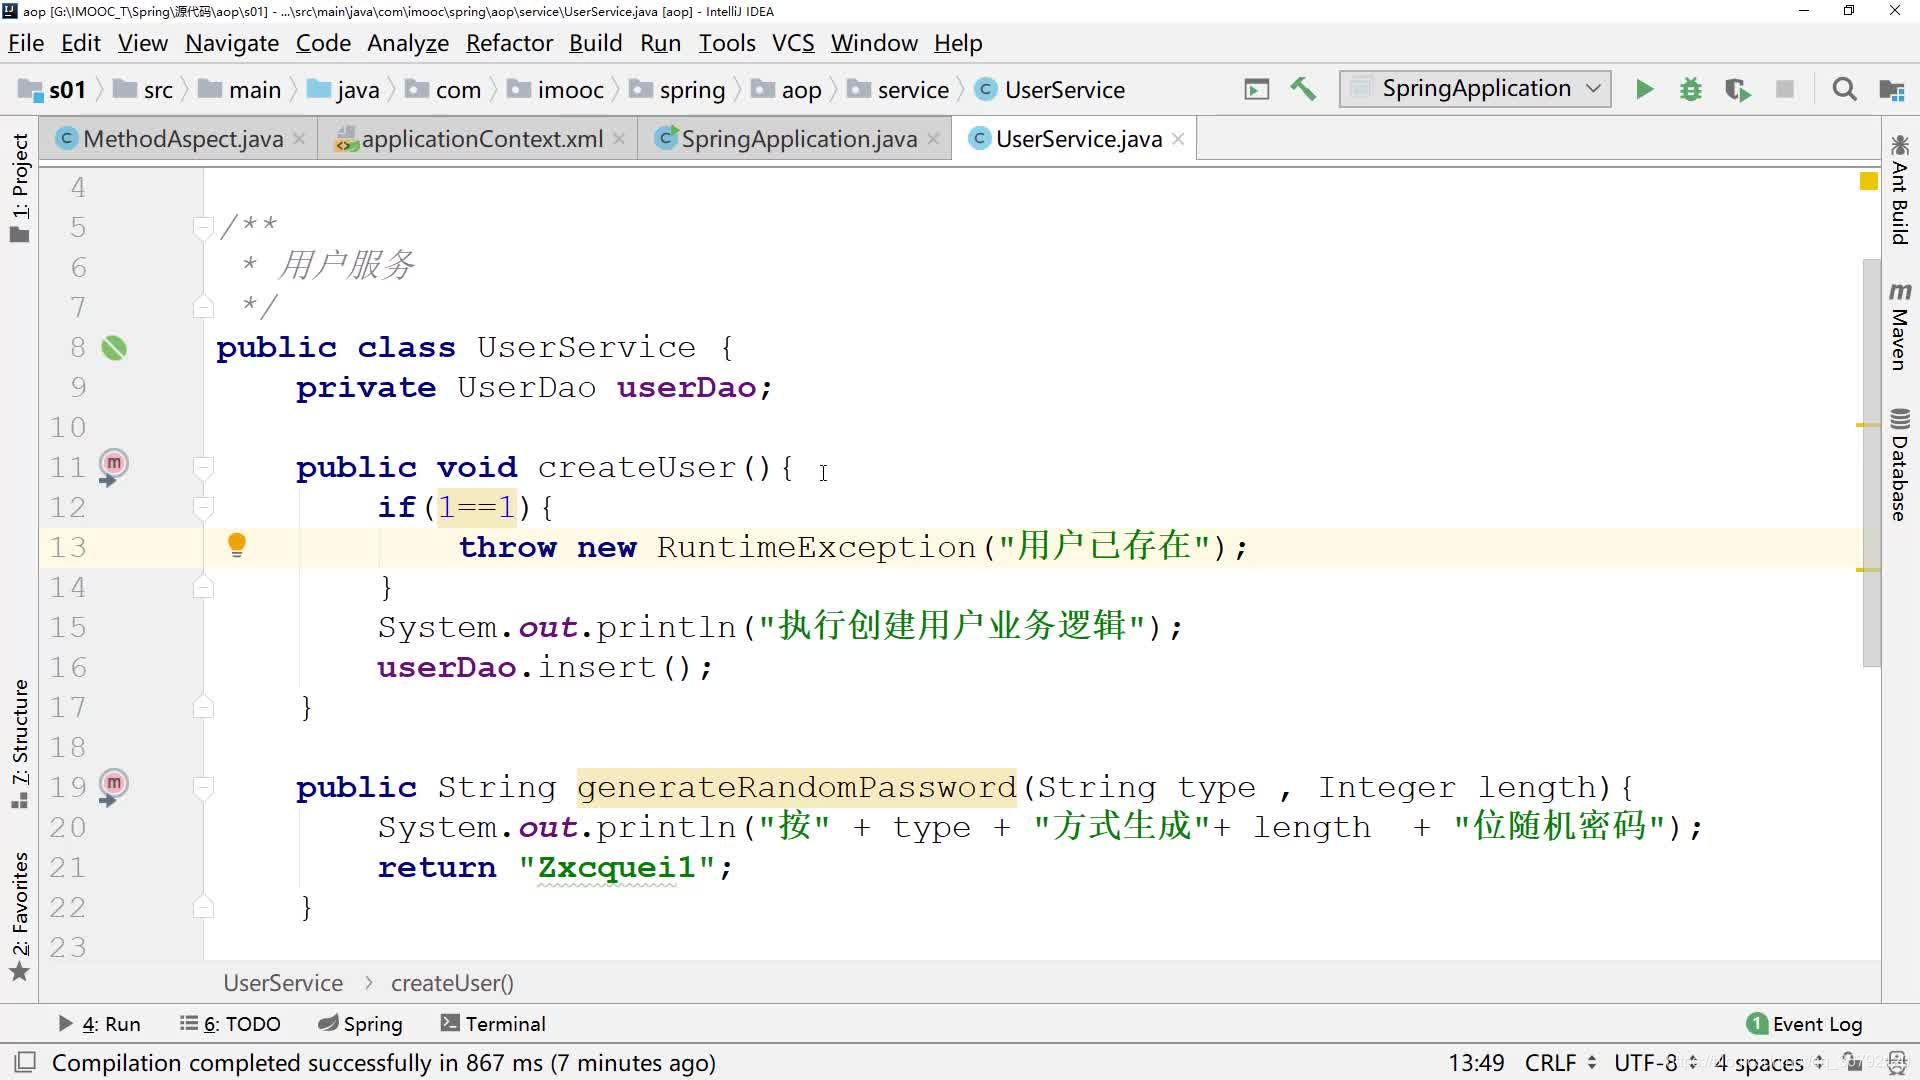Run SpringApplication with the green play icon
The width and height of the screenshot is (1920, 1080).
1644,89
